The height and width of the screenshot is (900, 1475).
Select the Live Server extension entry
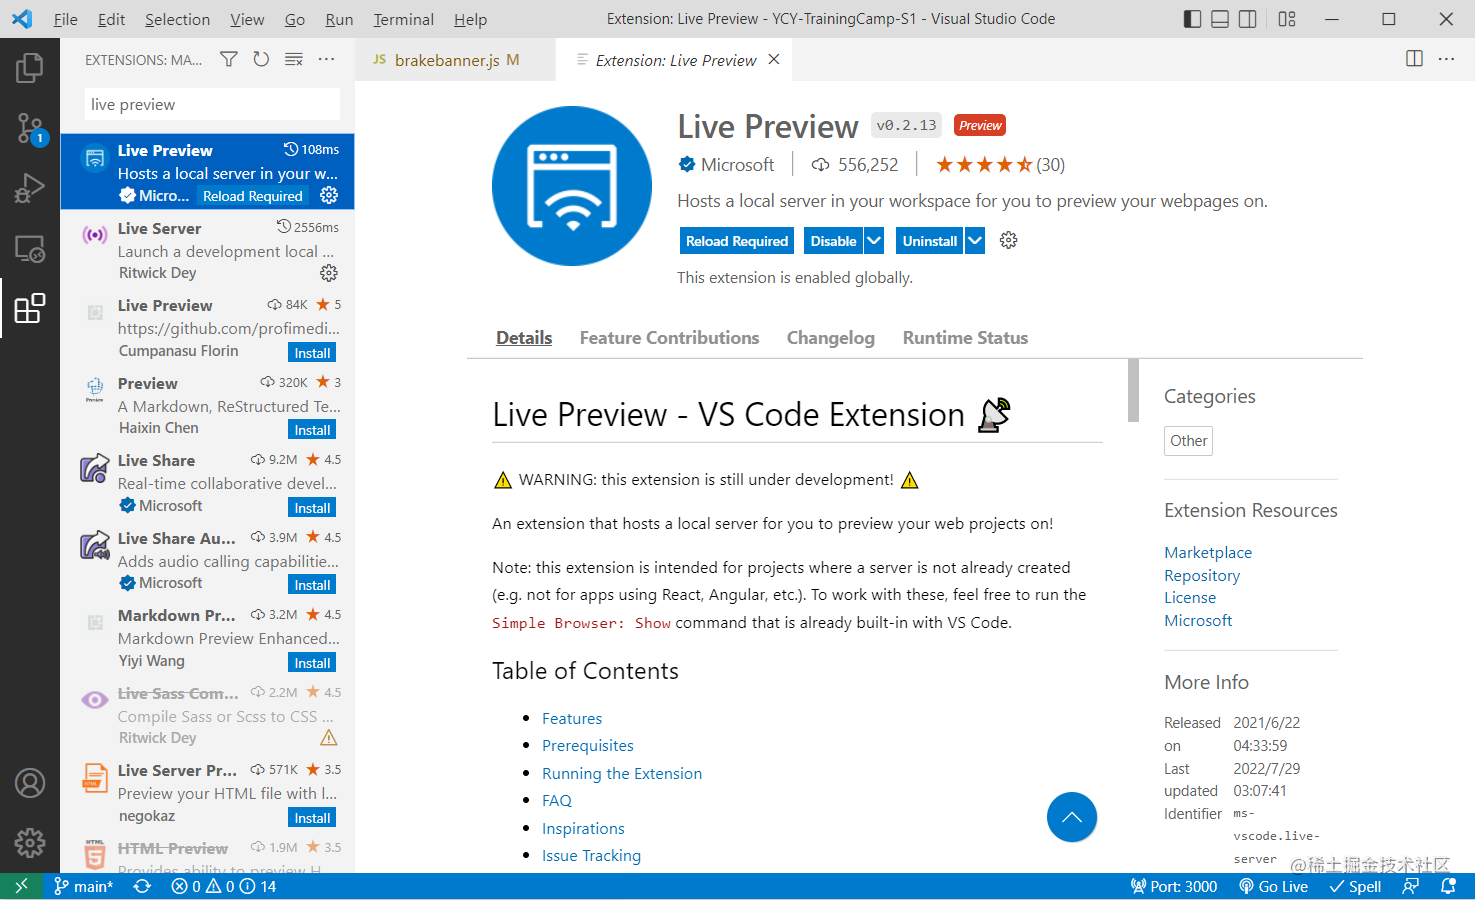tap(208, 250)
